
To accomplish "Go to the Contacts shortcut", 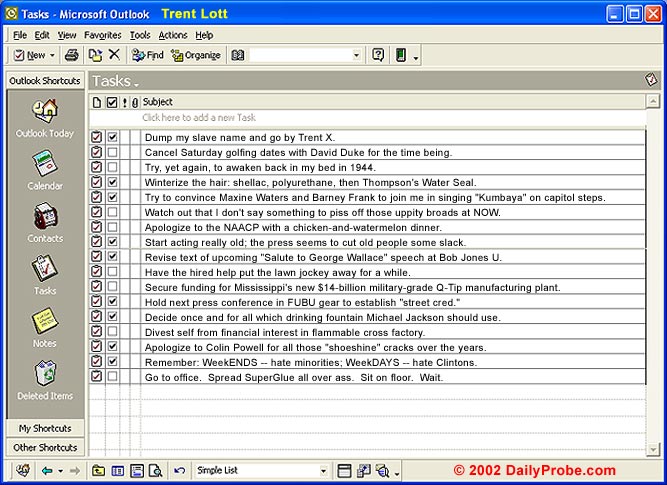I will point(44,217).
